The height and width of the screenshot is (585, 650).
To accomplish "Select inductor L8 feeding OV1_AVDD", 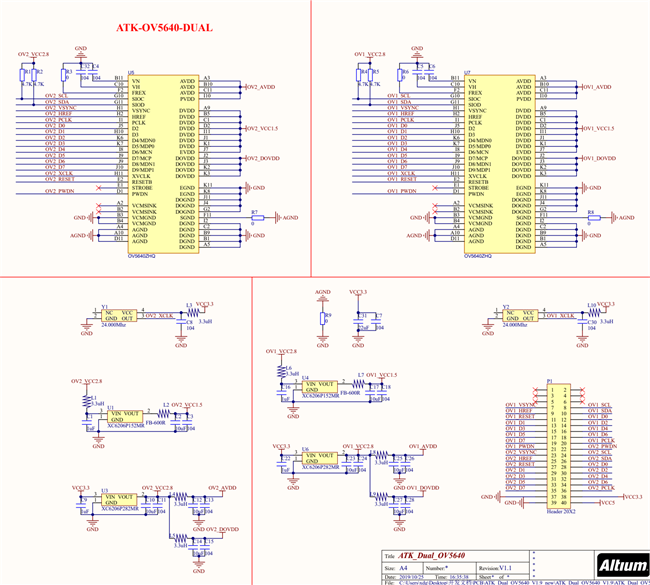I will click(381, 455).
